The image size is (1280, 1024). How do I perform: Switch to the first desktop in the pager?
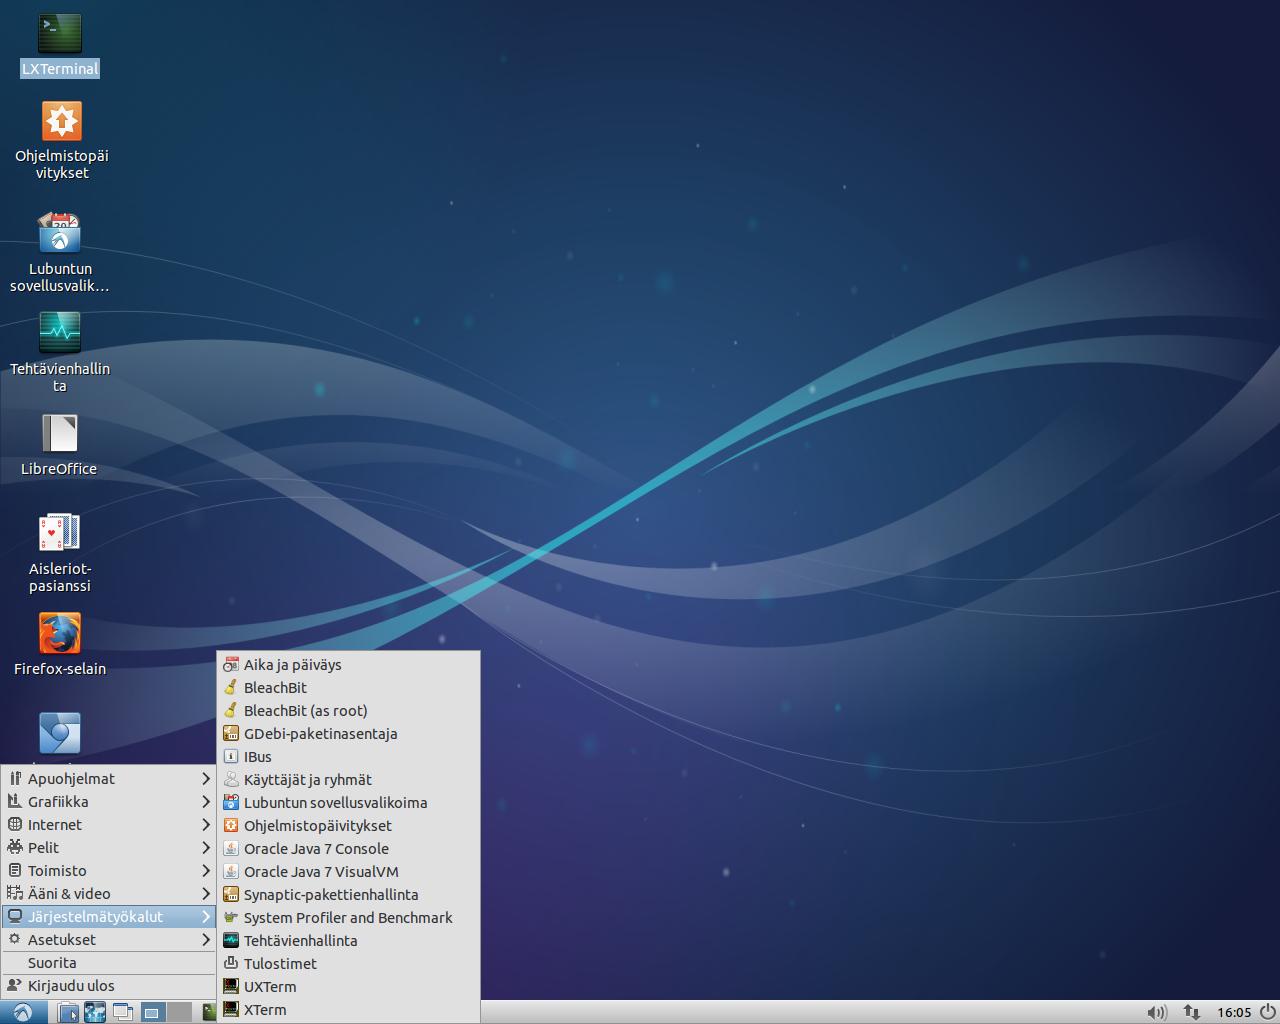point(152,1012)
